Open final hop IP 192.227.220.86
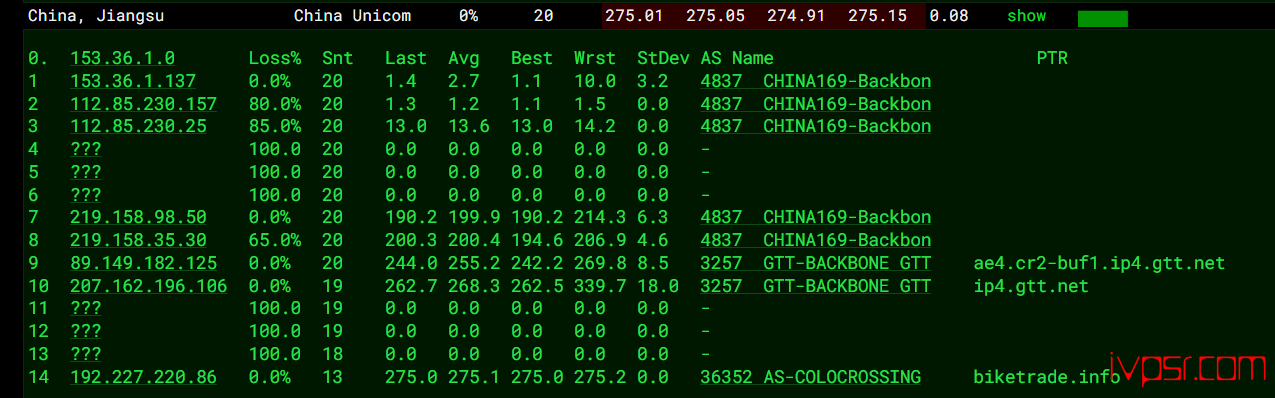This screenshot has height=398, width=1275. coord(143,377)
